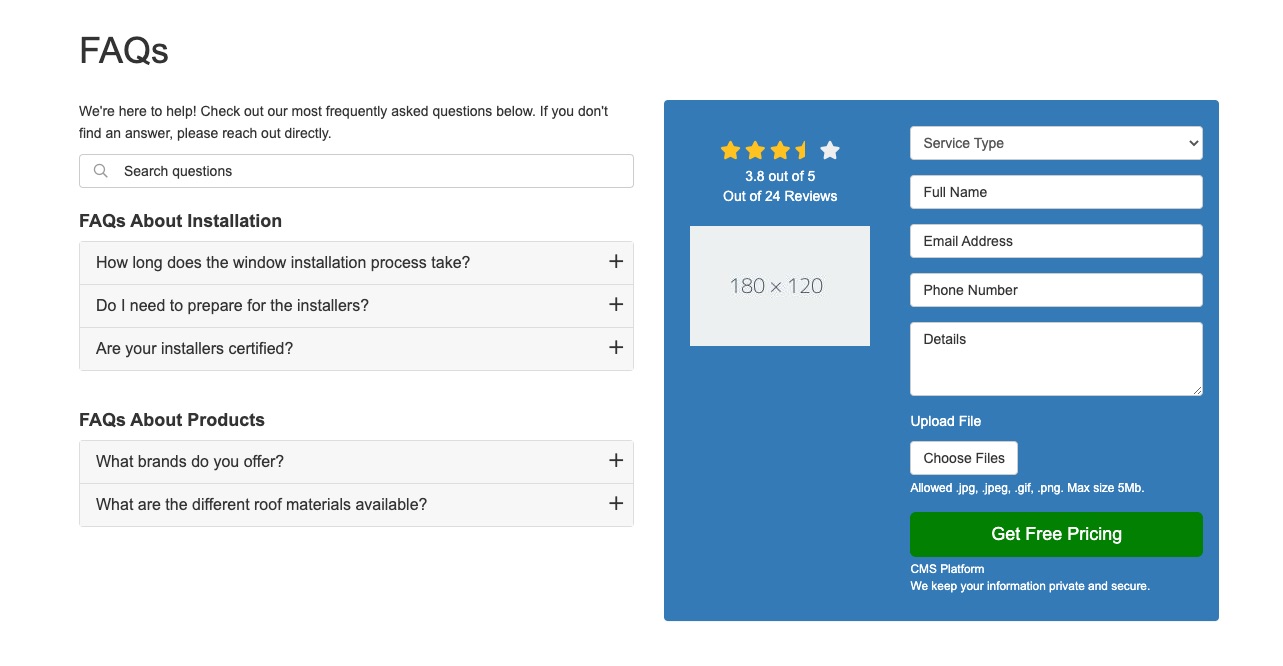1283x666 pixels.
Task: Click the half-filled fourth rating star
Action: (x=804, y=150)
